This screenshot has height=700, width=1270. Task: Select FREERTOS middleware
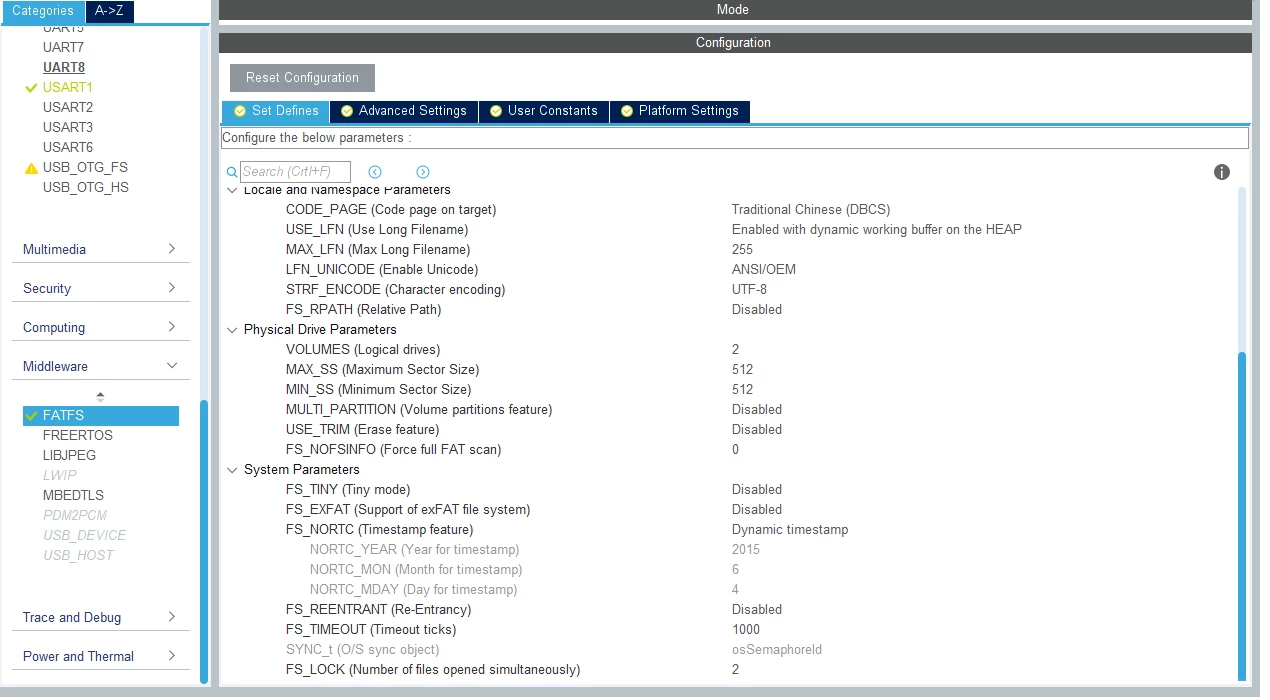pos(78,435)
